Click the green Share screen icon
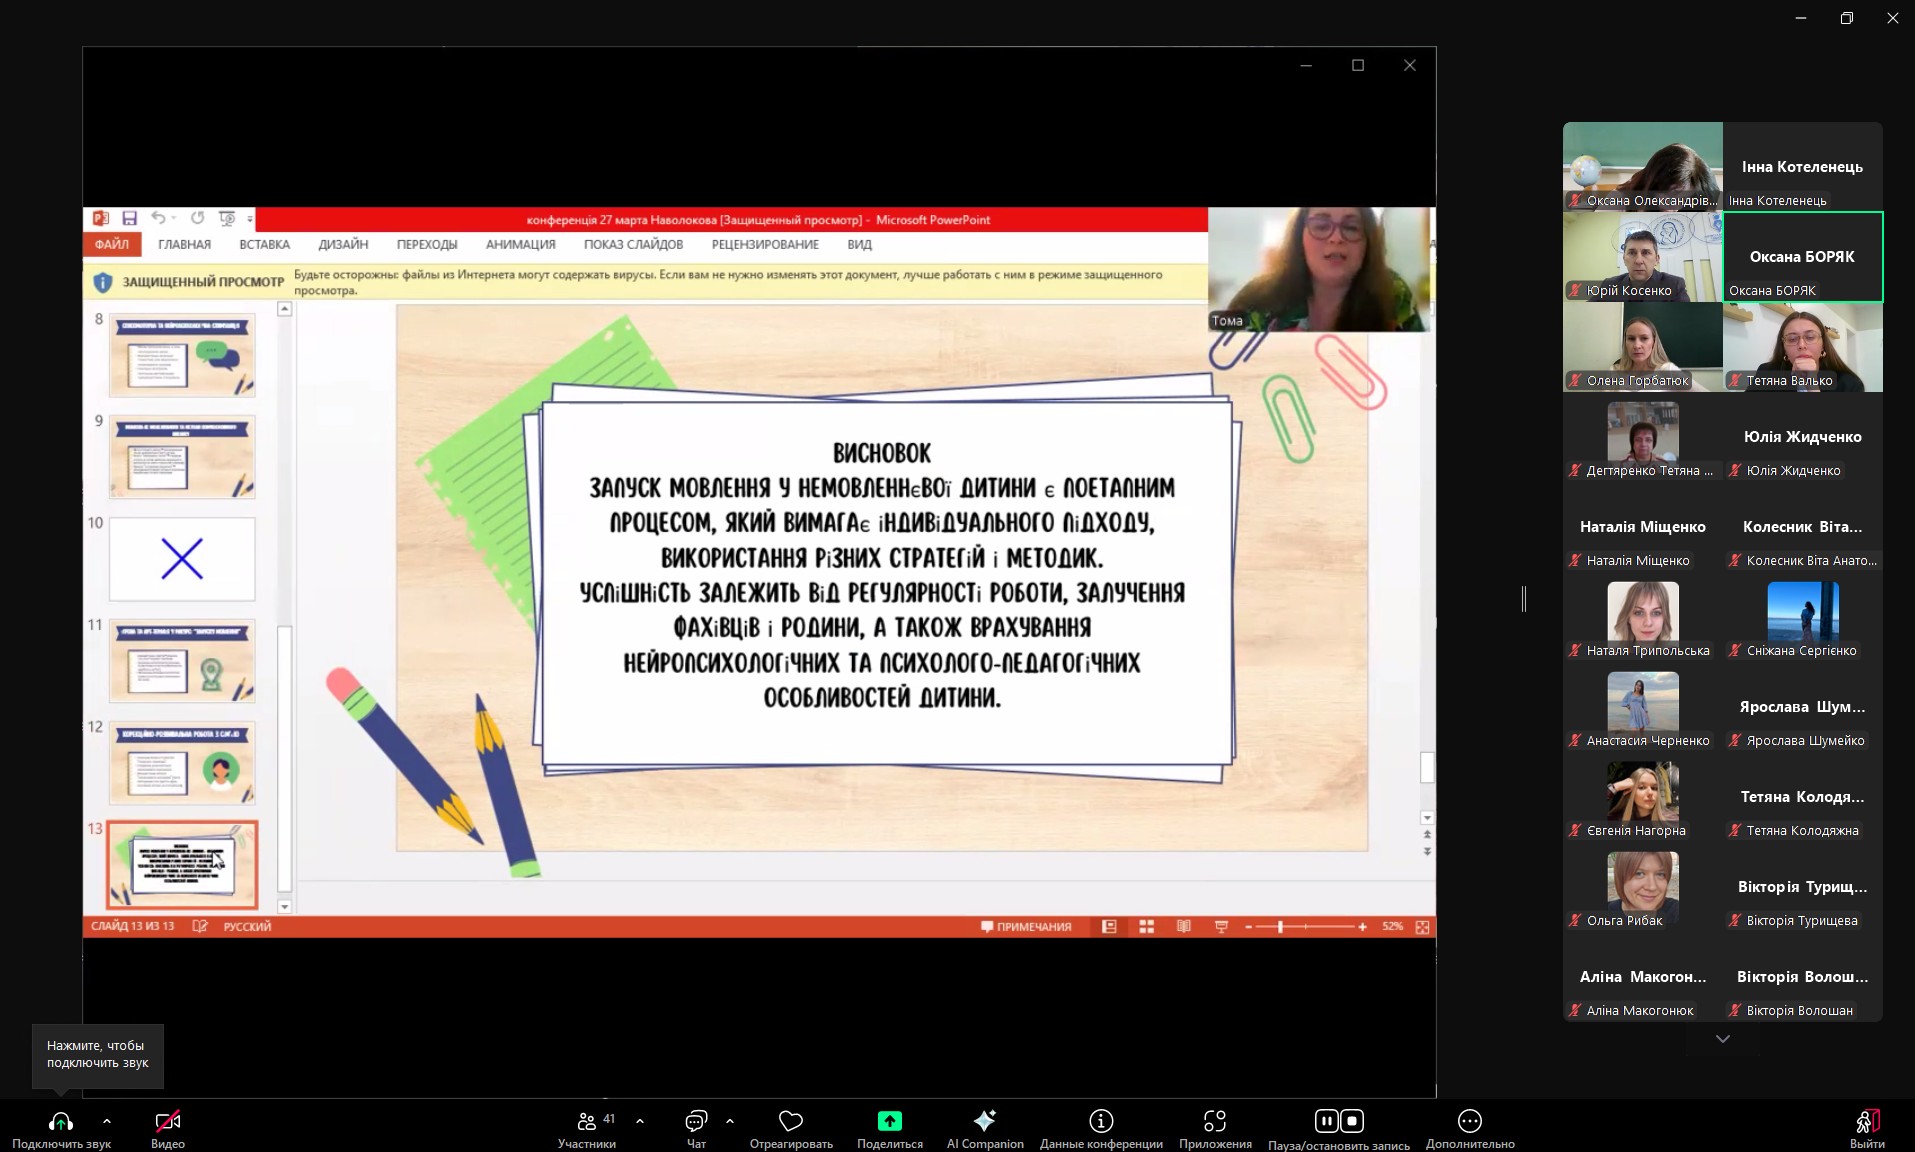This screenshot has height=1152, width=1915. pyautogui.click(x=889, y=1121)
